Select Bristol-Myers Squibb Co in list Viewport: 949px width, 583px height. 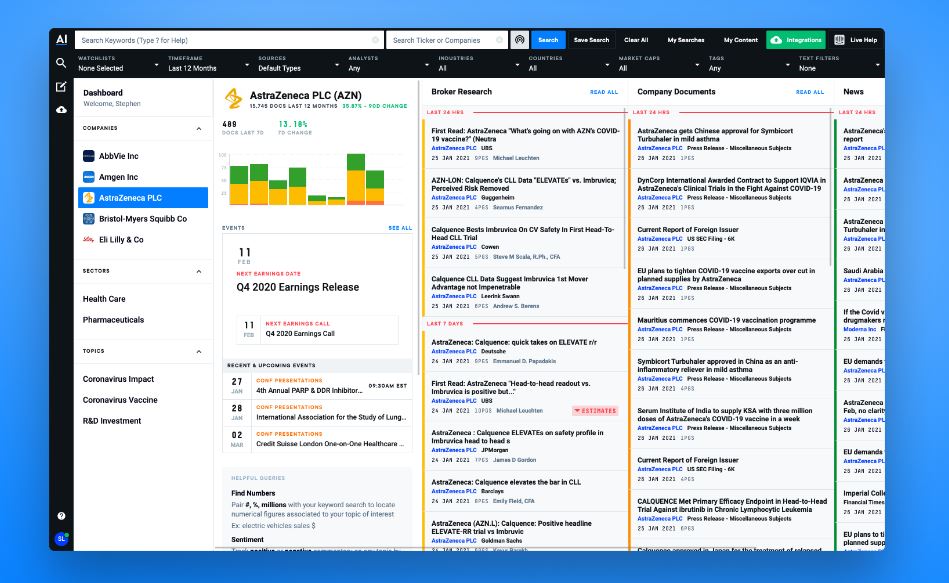(143, 219)
